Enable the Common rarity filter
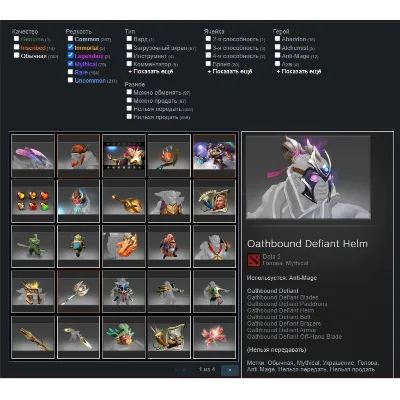400x400 pixels. (x=70, y=39)
